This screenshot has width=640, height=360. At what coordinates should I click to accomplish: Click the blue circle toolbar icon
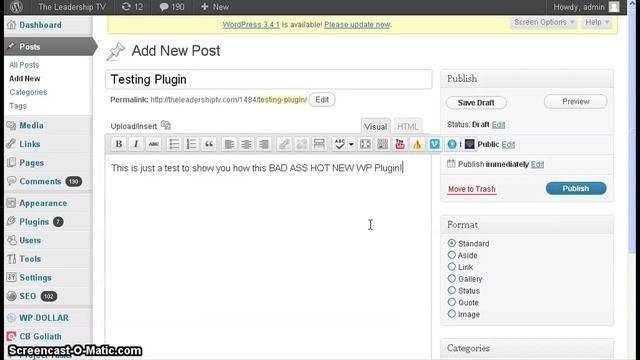[452, 144]
